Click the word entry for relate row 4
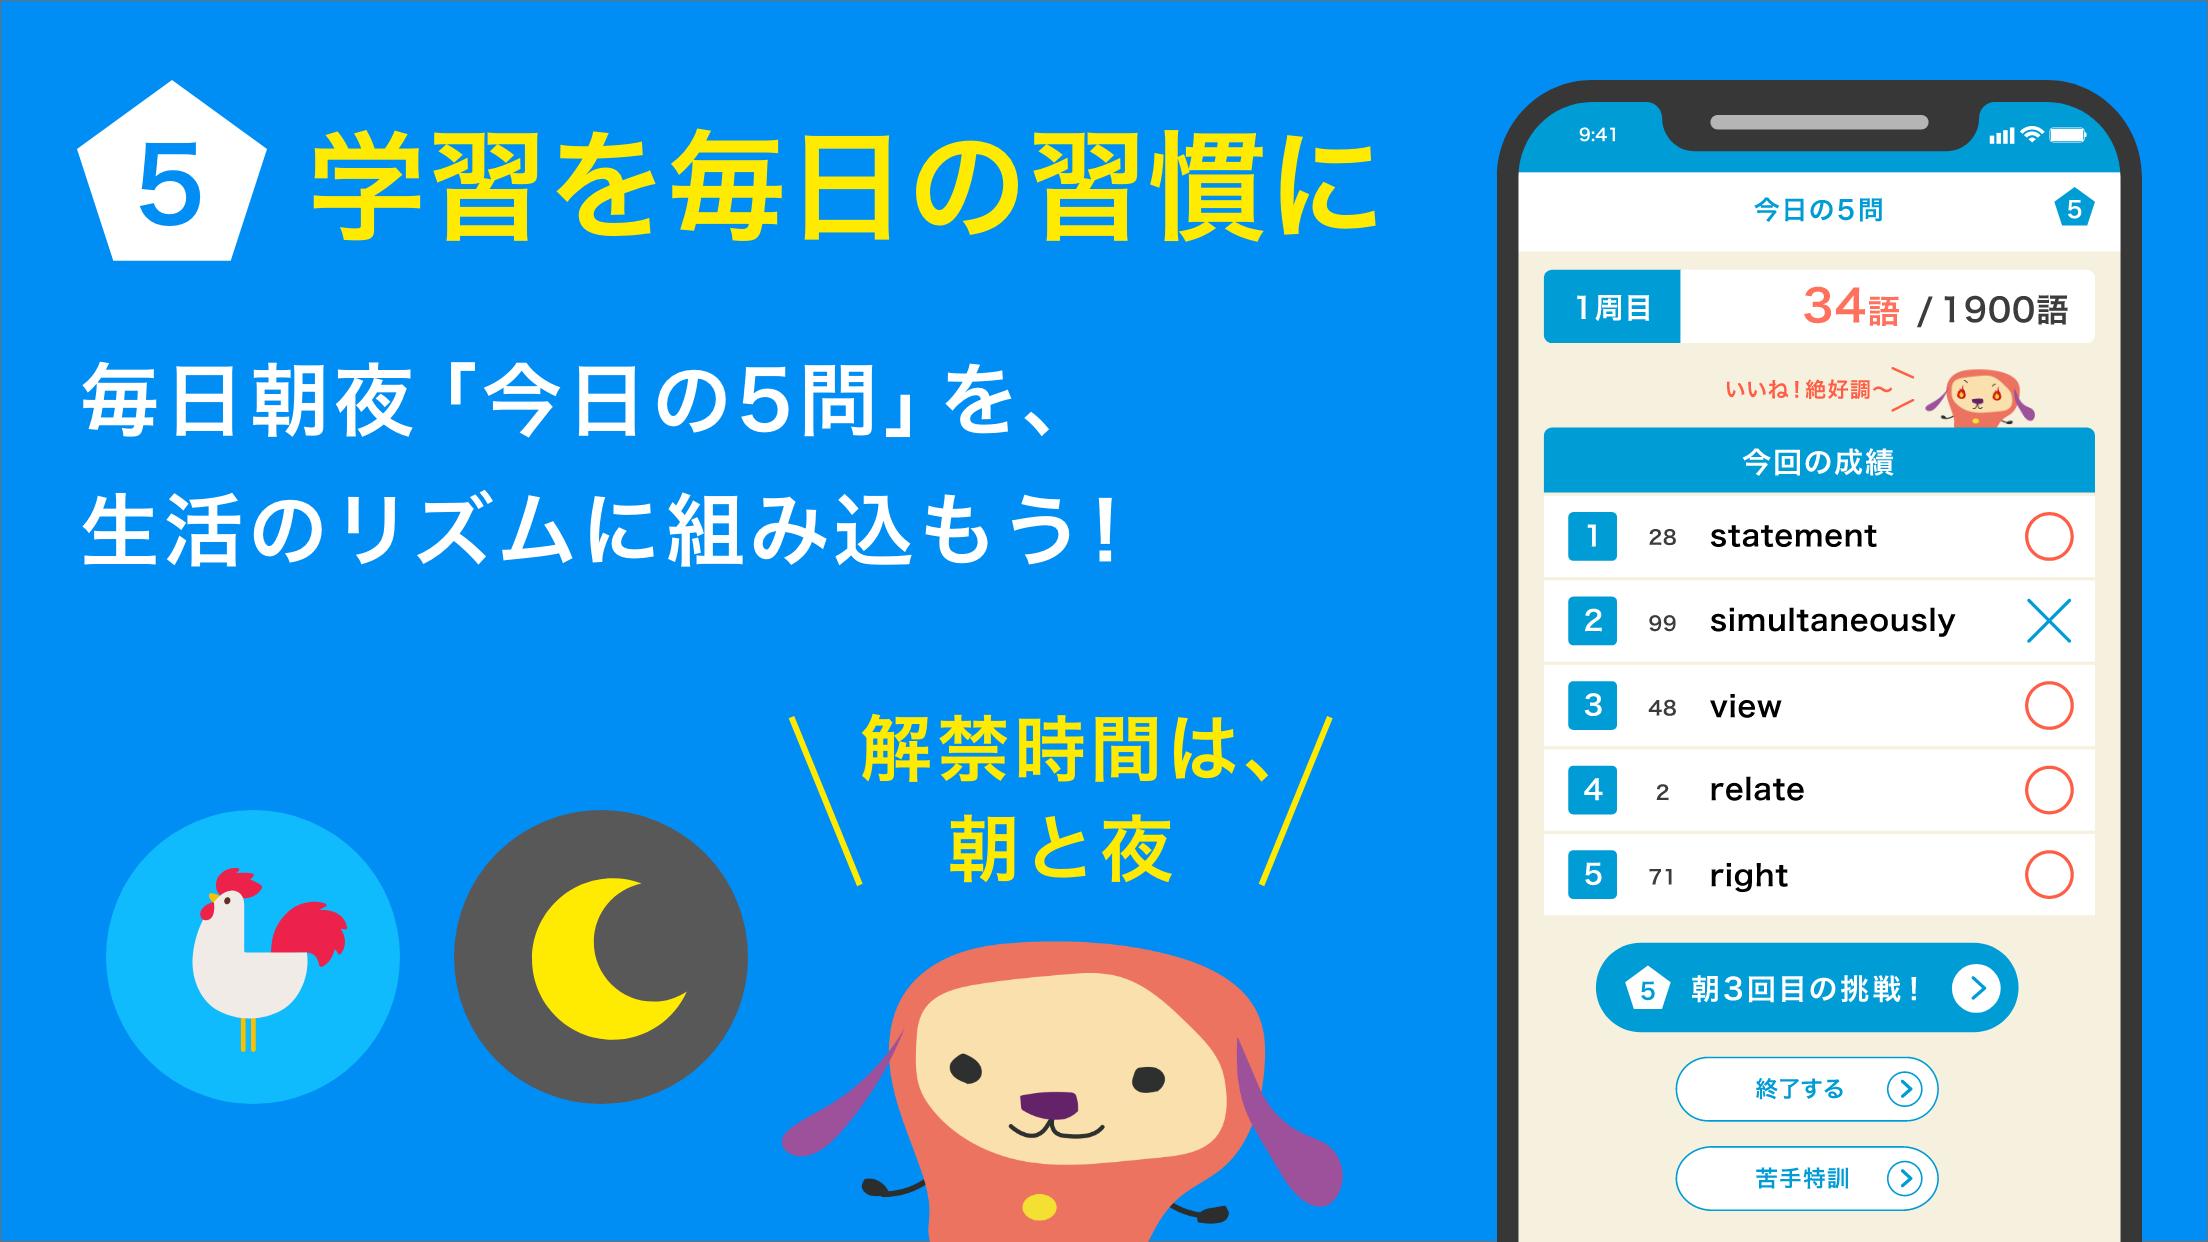The width and height of the screenshot is (2208, 1242). coord(1752,787)
